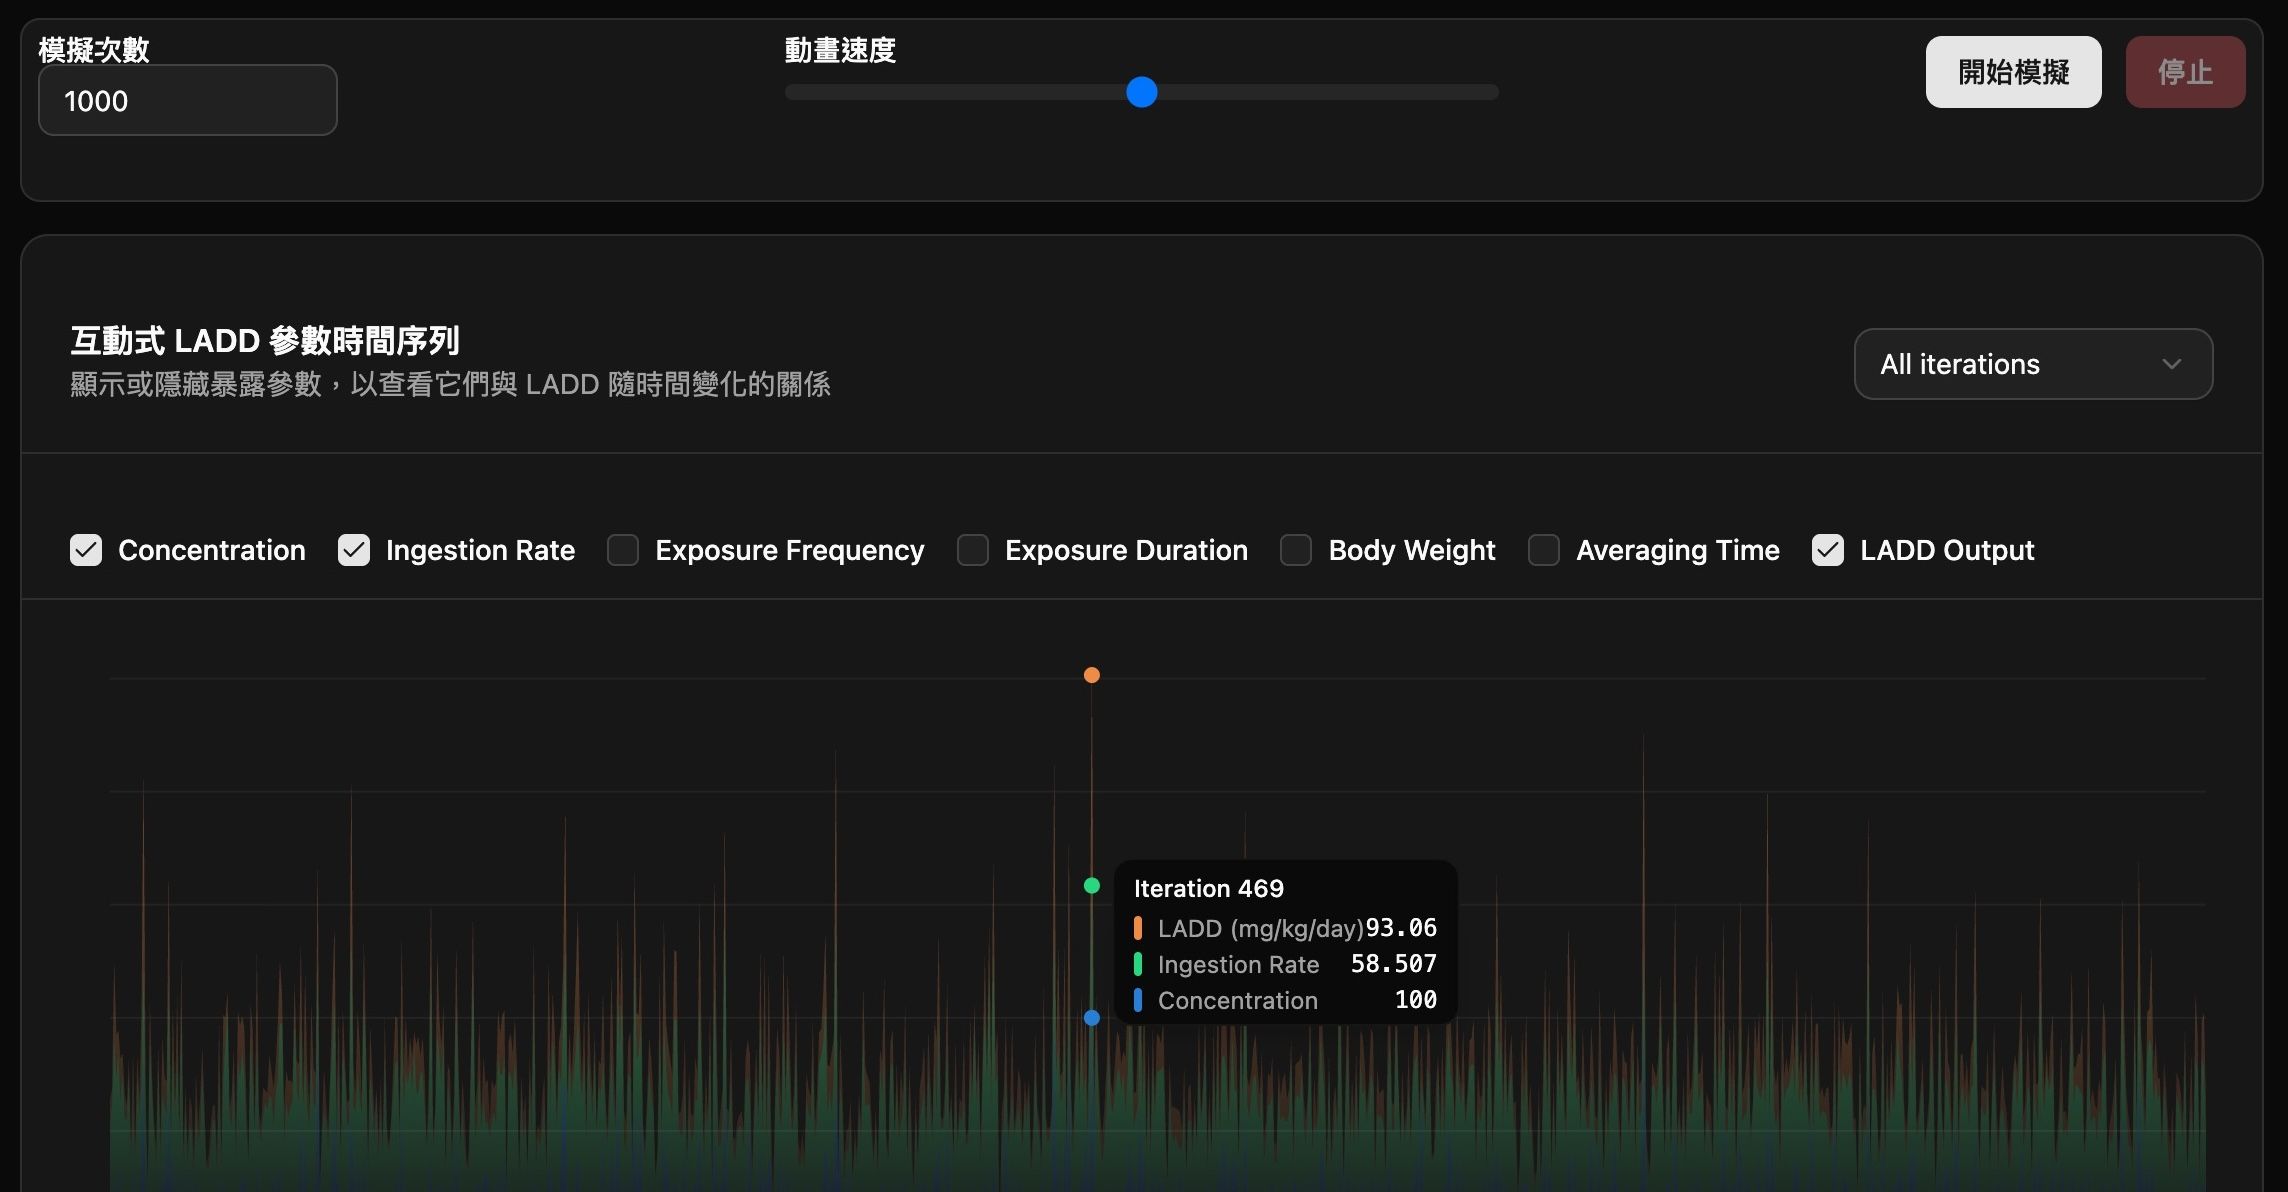Enable the Exposure Frequency checkbox
2288x1192 pixels.
pos(623,550)
